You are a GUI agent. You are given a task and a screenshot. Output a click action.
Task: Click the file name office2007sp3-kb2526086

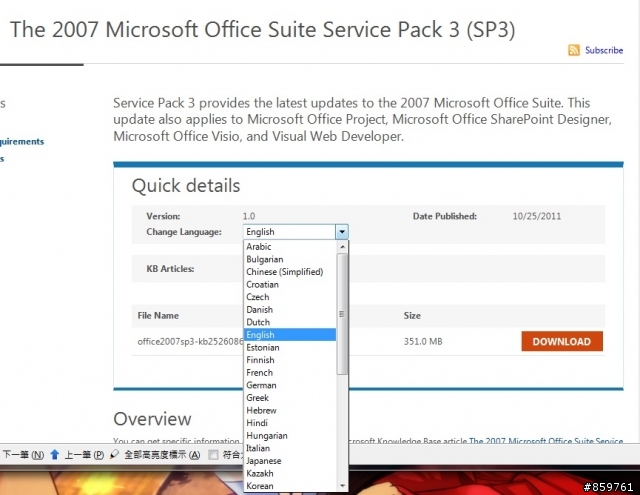pos(190,342)
